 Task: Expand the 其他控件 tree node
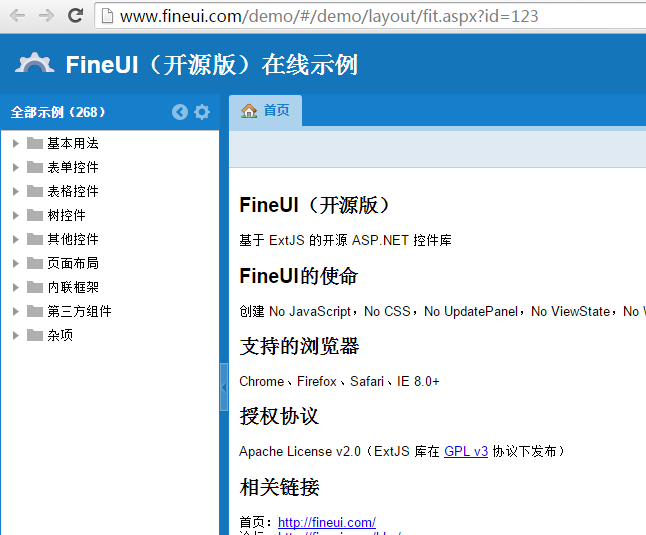(16, 239)
